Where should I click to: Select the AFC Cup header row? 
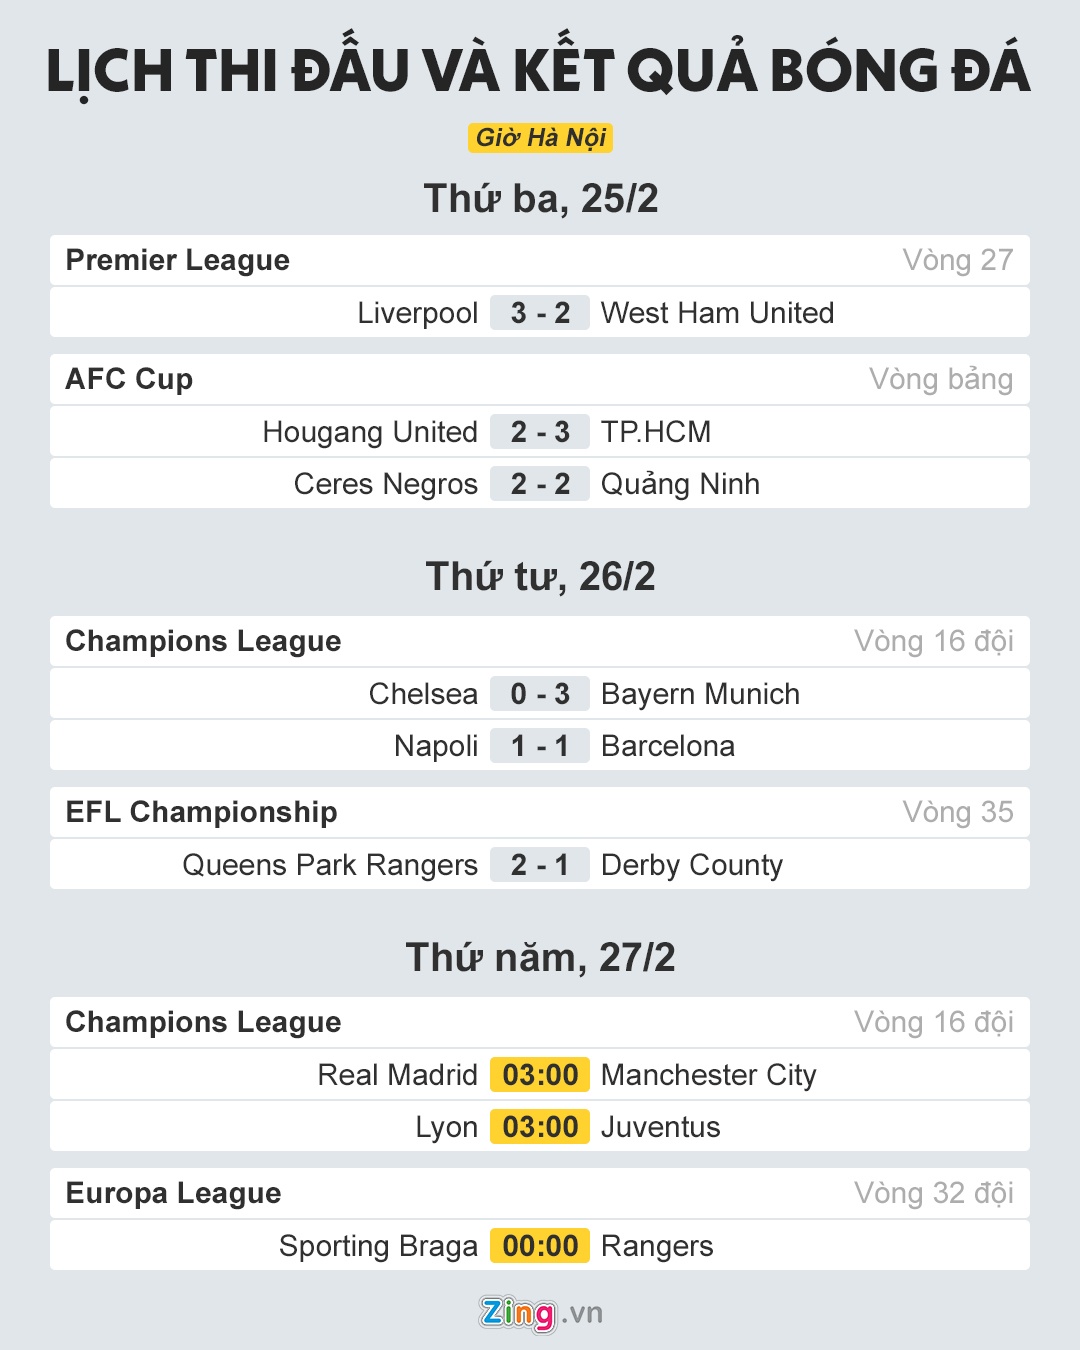pyautogui.click(x=540, y=379)
